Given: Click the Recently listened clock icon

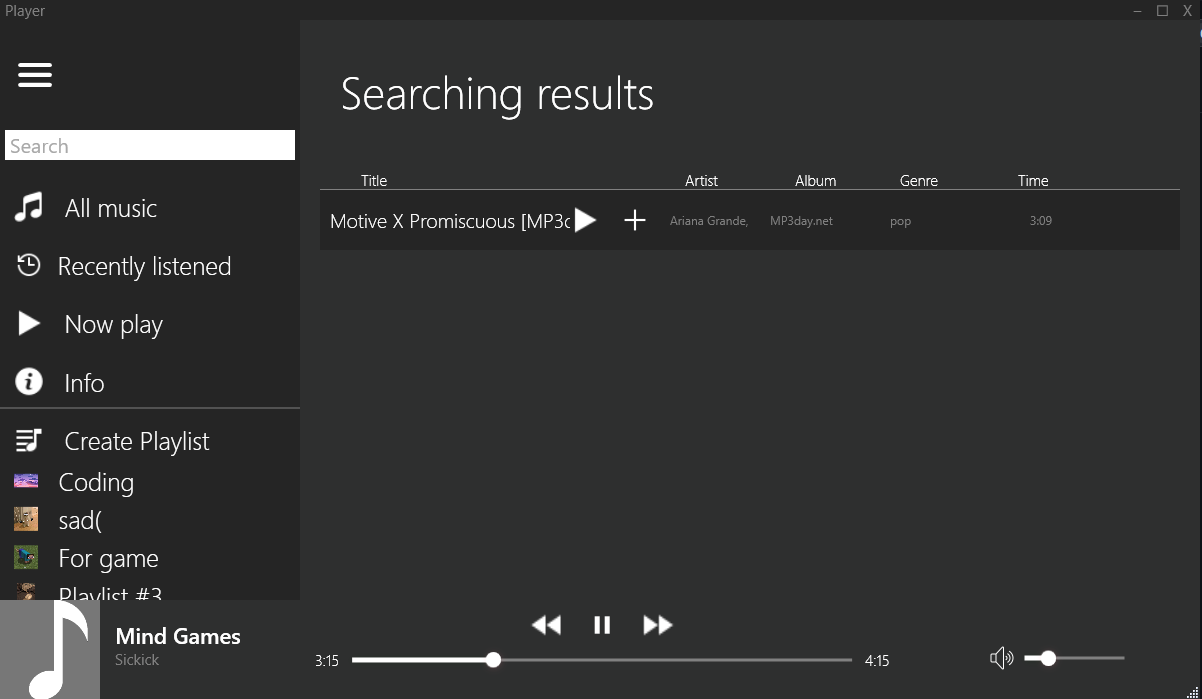Looking at the screenshot, I should coord(29,265).
